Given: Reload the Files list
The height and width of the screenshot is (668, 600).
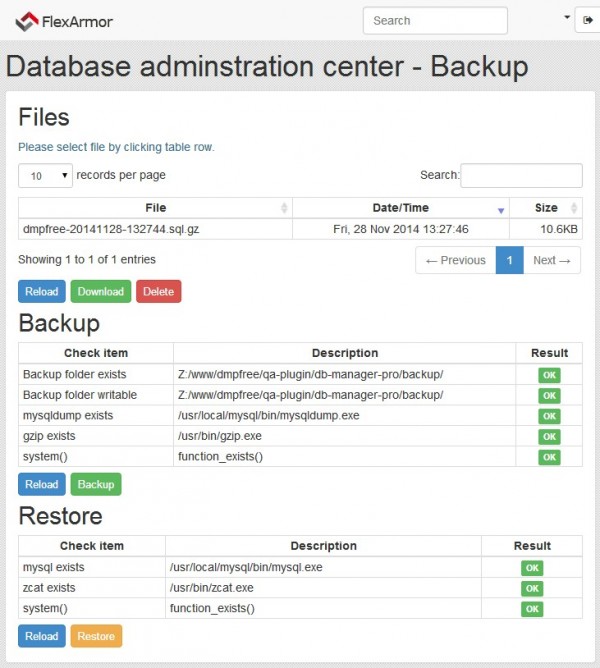Looking at the screenshot, I should click(x=41, y=292).
